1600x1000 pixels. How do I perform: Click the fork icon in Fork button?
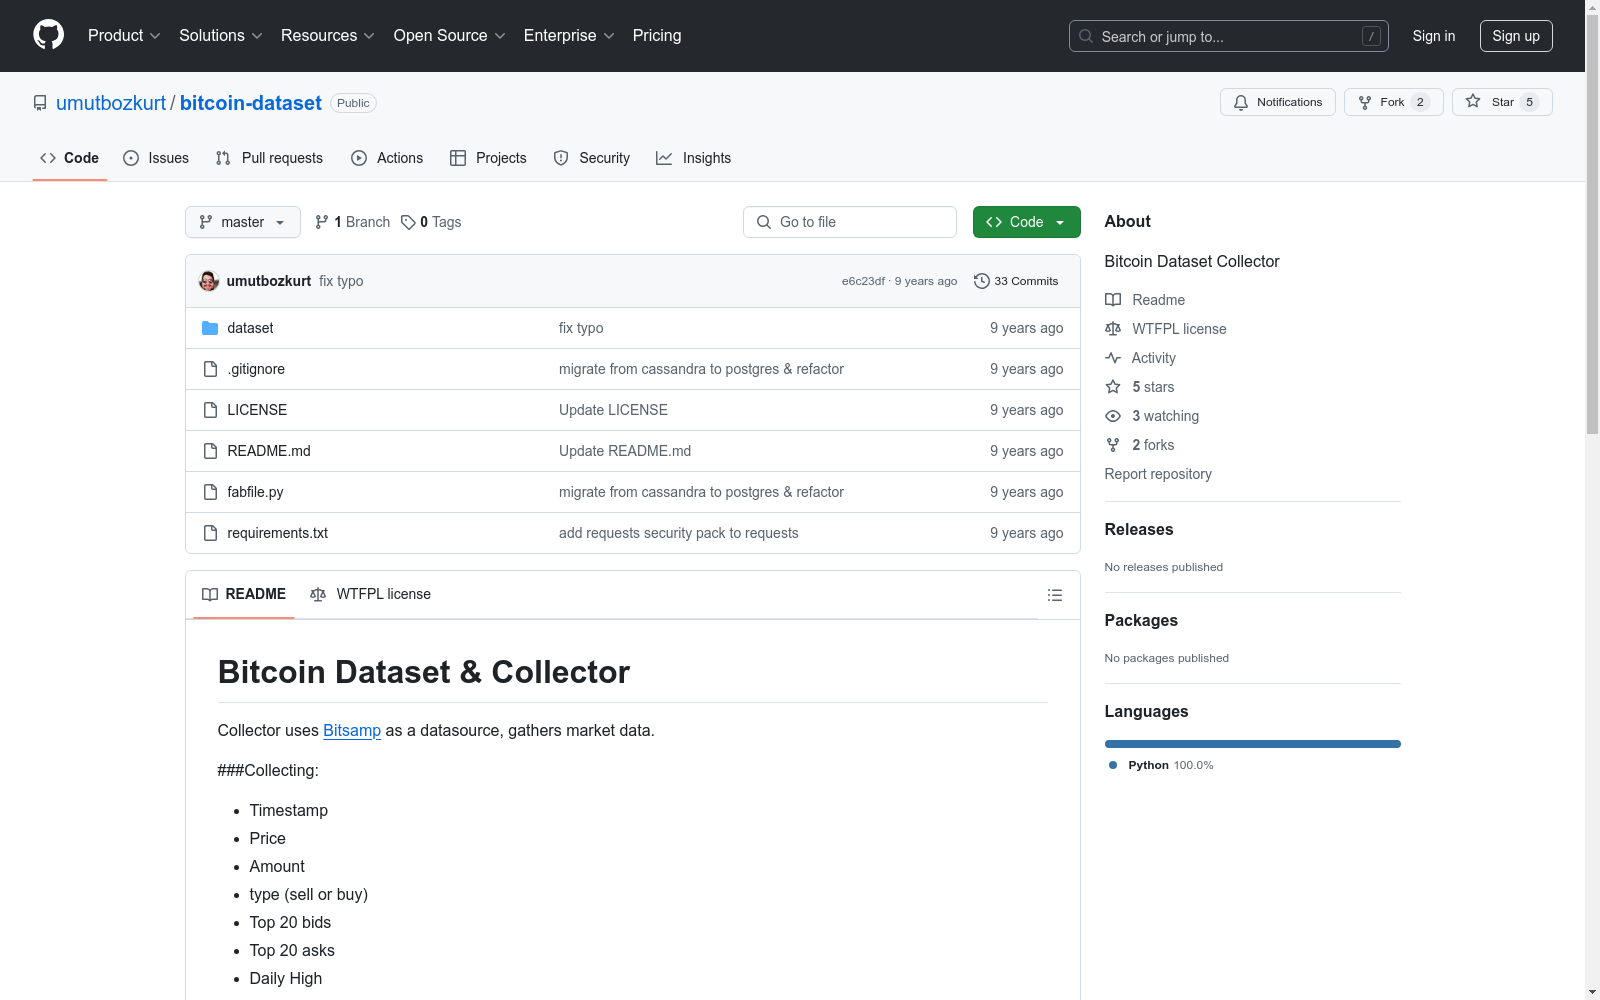coord(1365,102)
